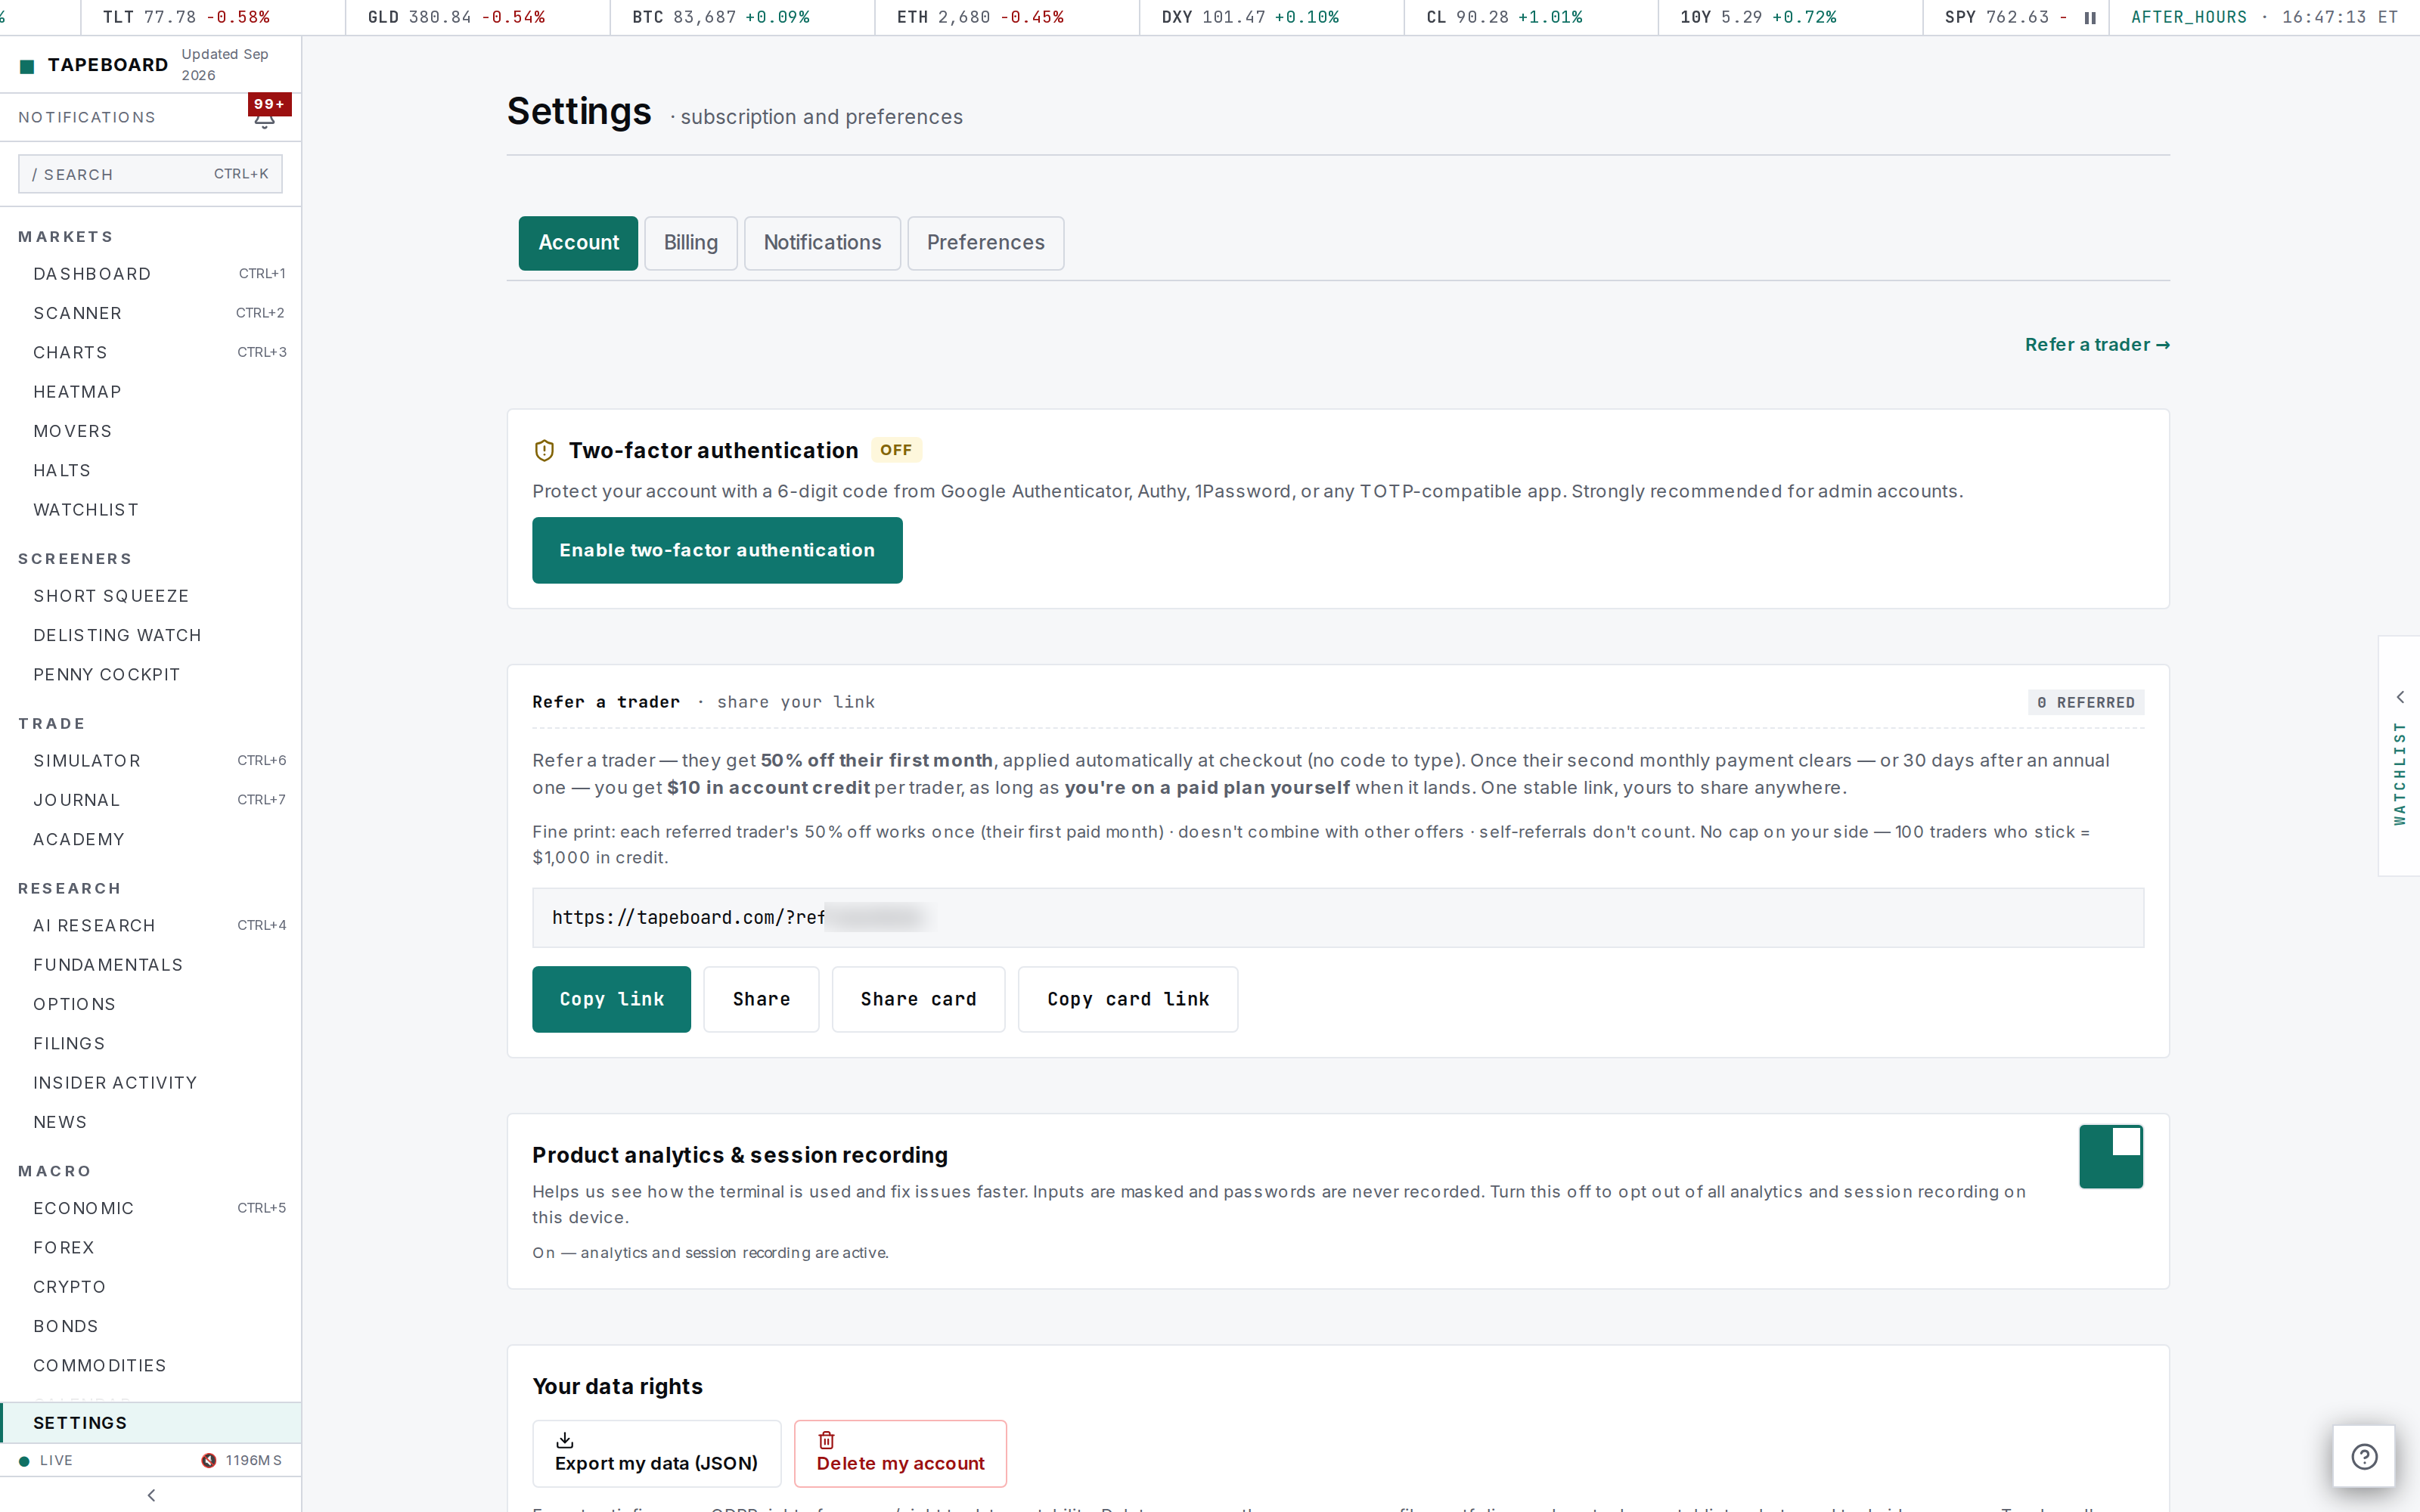Image resolution: width=2420 pixels, height=1512 pixels.
Task: Click the 2FA OFF status badge
Action: pos(896,450)
